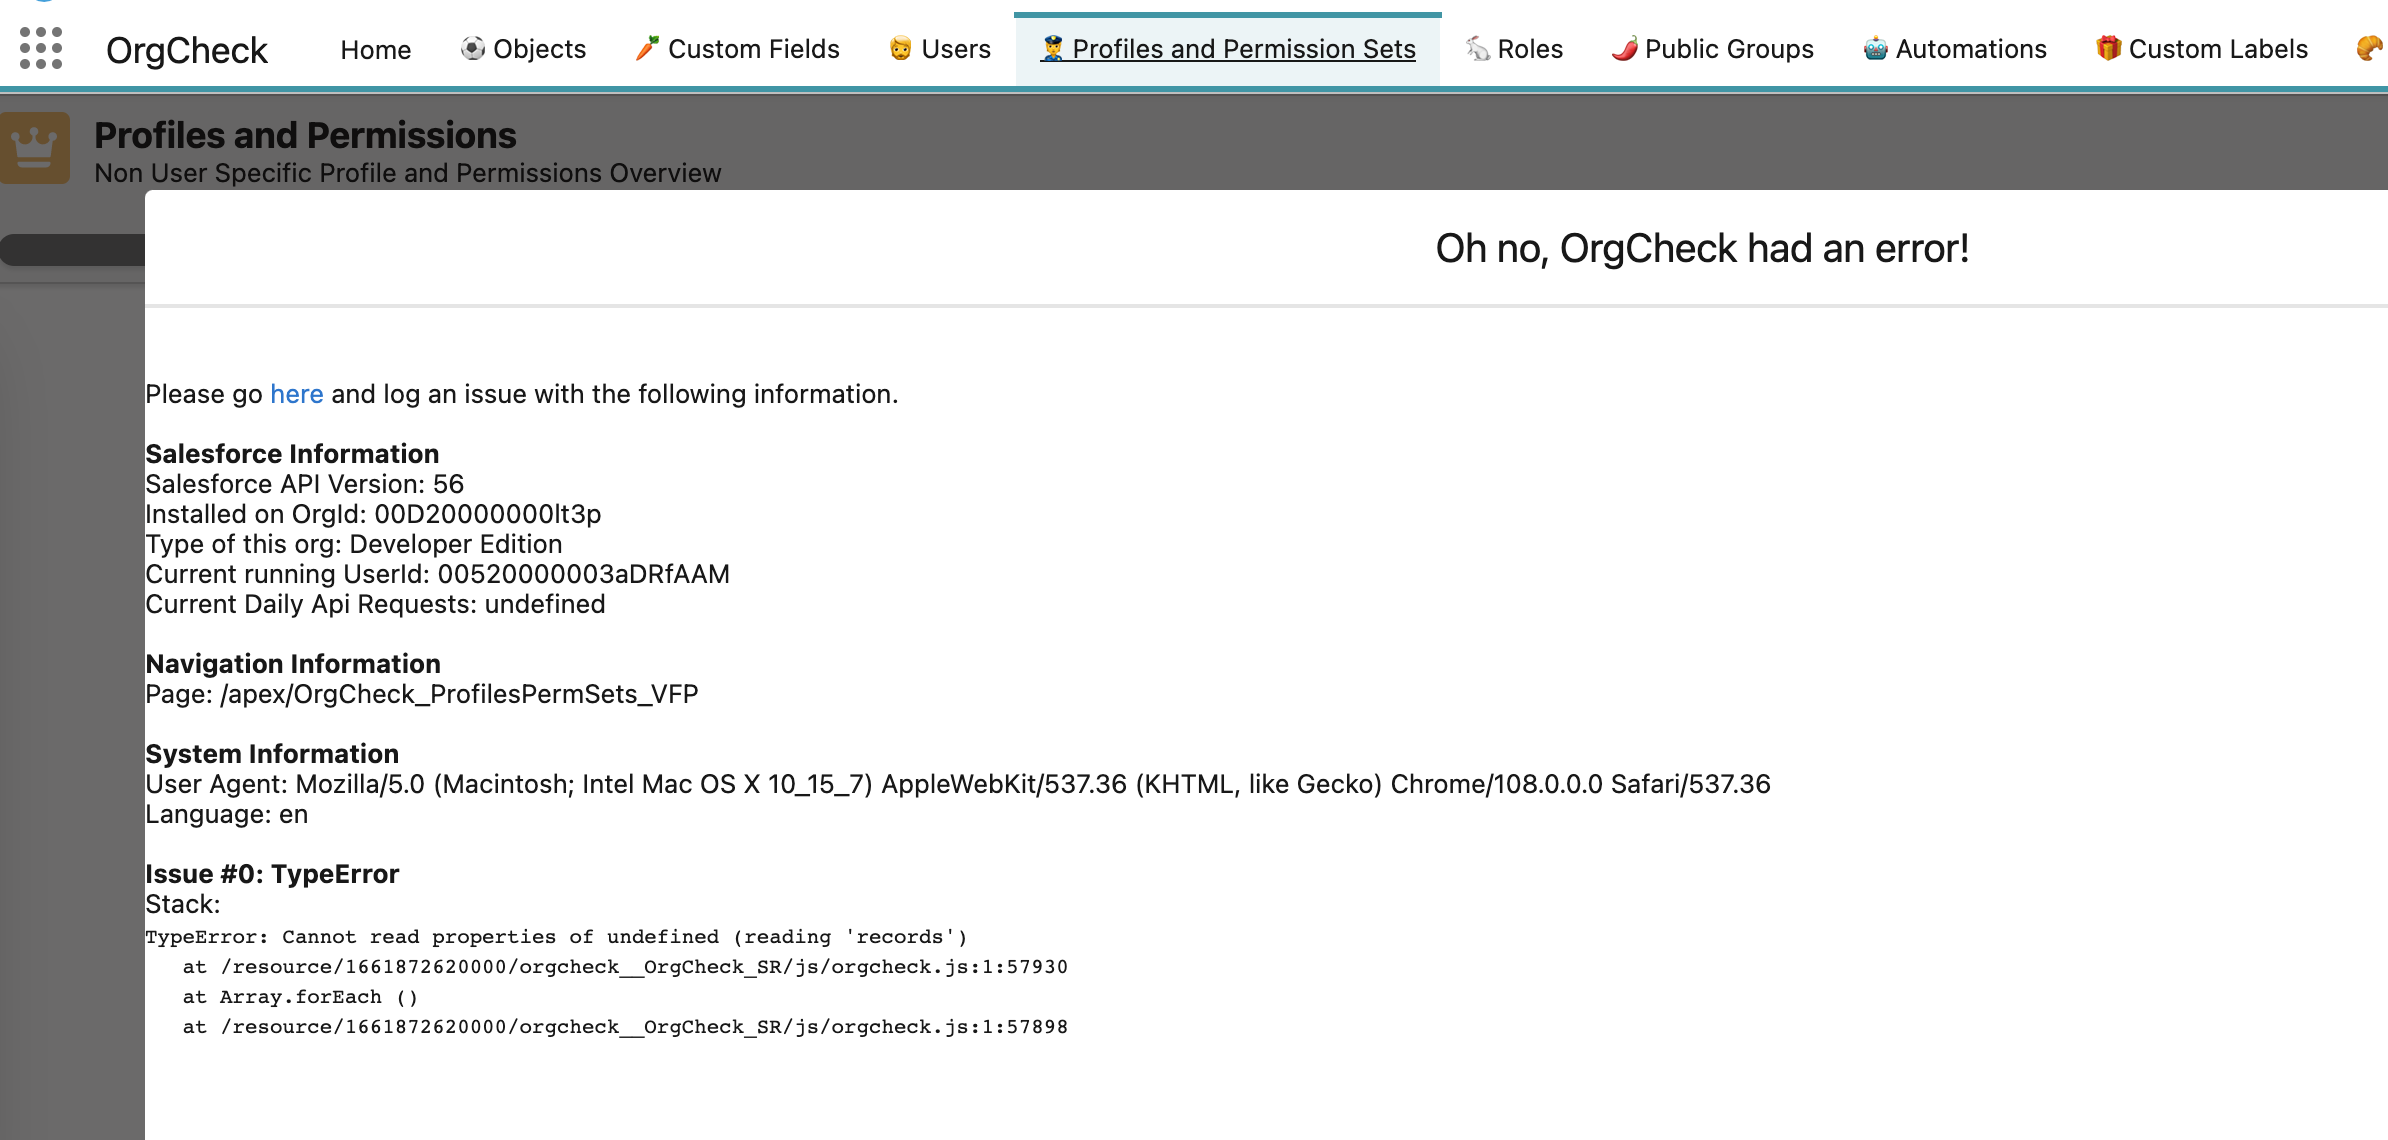Screen dimensions: 2388x1140
Task: Click the dark progress bar on the left
Action: pyautogui.click(x=70, y=248)
